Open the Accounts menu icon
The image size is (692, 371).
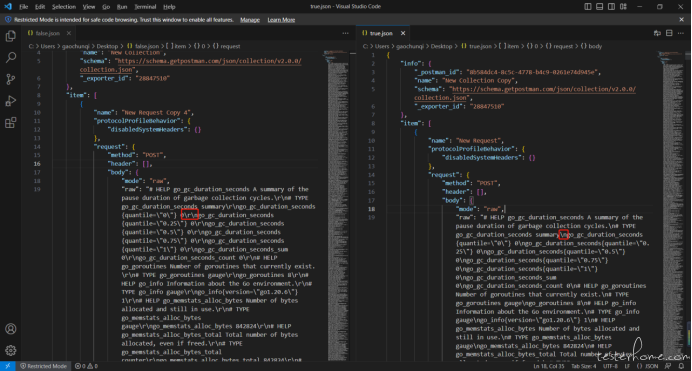tap(11, 329)
